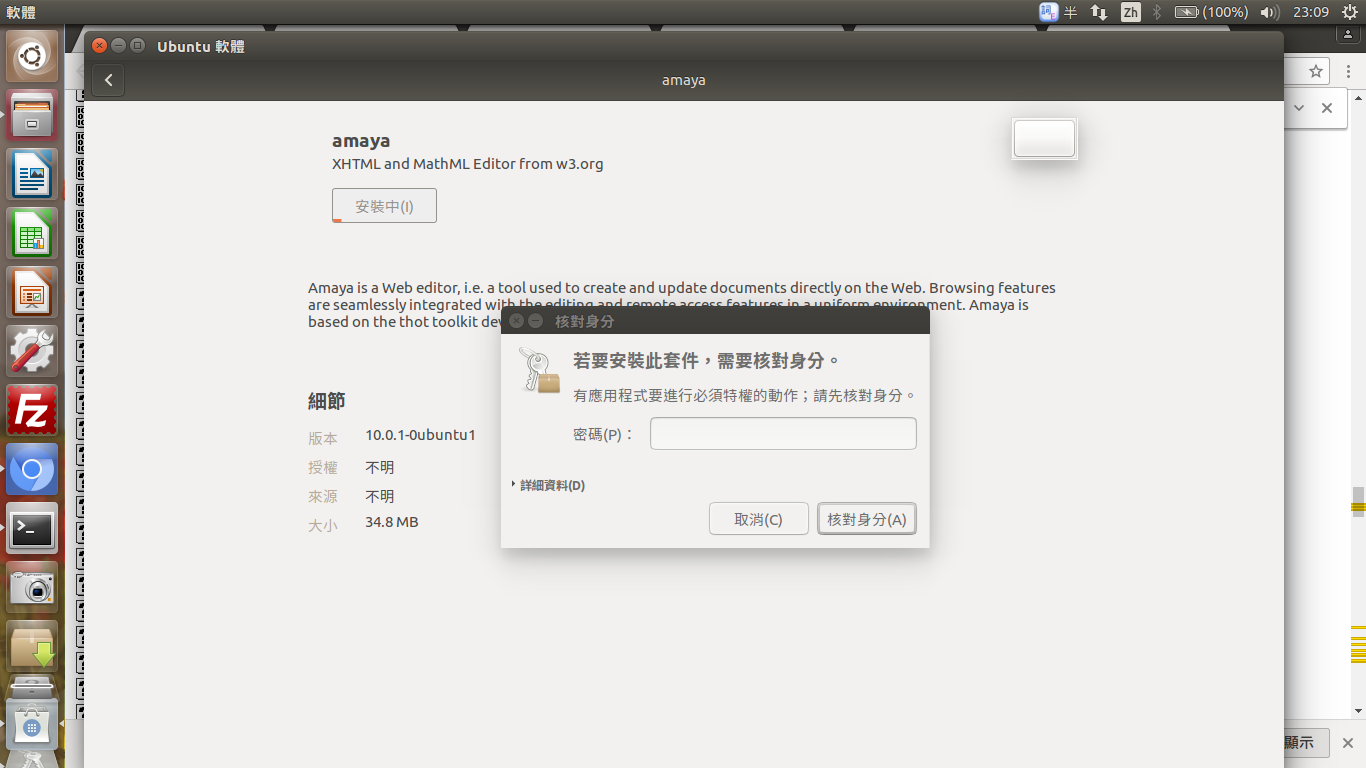This screenshot has width=1366, height=768.
Task: Click the clock showing 23:09
Action: tap(1310, 12)
